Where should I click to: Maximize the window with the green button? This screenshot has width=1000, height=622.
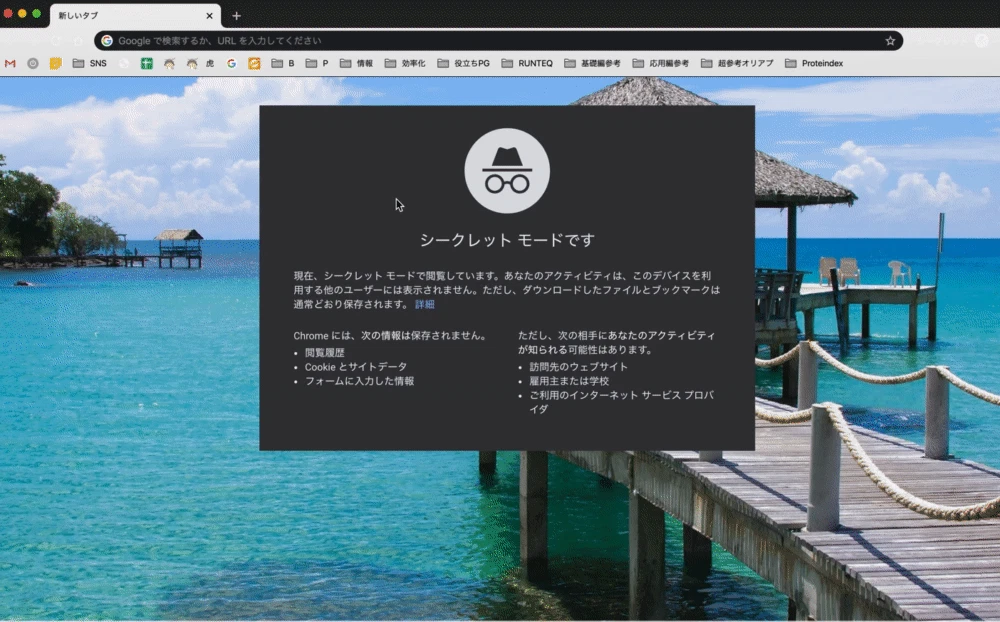[36, 13]
